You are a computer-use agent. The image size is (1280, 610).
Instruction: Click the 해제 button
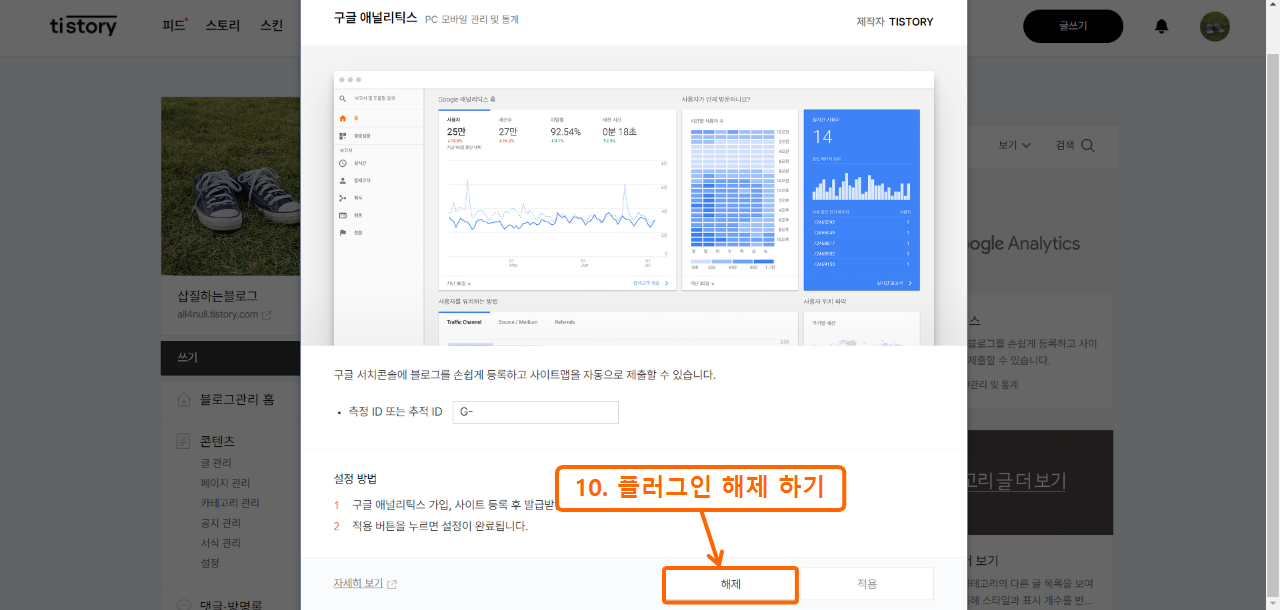(x=730, y=584)
